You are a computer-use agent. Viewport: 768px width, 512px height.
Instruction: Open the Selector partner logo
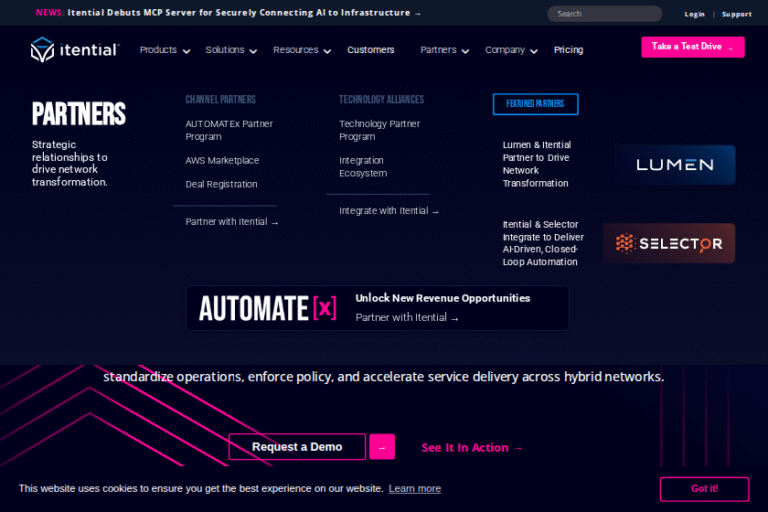668,243
